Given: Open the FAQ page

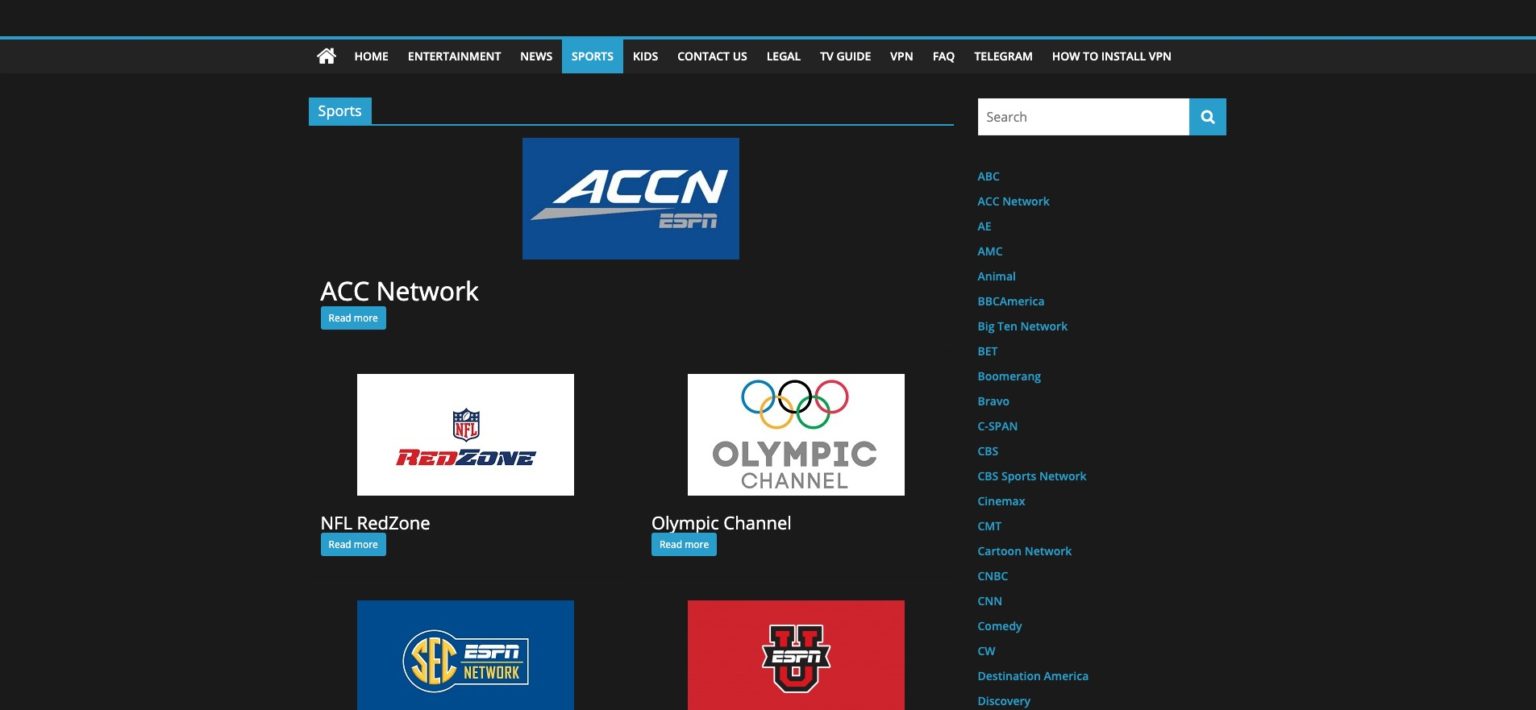Looking at the screenshot, I should 943,56.
